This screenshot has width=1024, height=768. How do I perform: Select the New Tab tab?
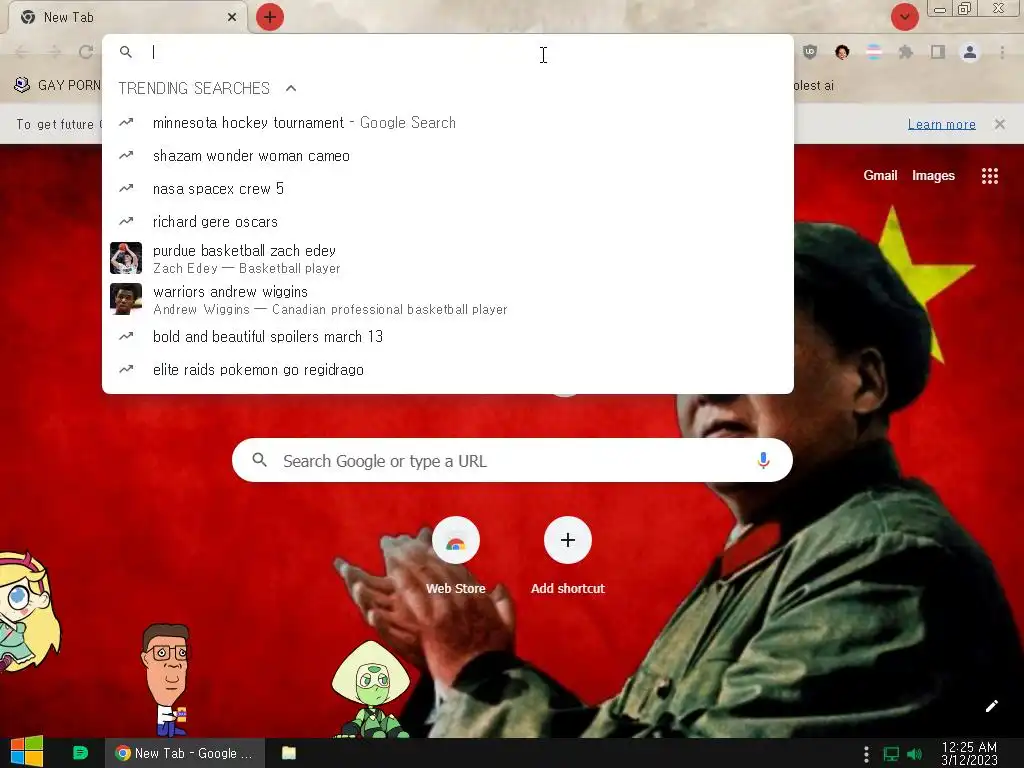127,17
